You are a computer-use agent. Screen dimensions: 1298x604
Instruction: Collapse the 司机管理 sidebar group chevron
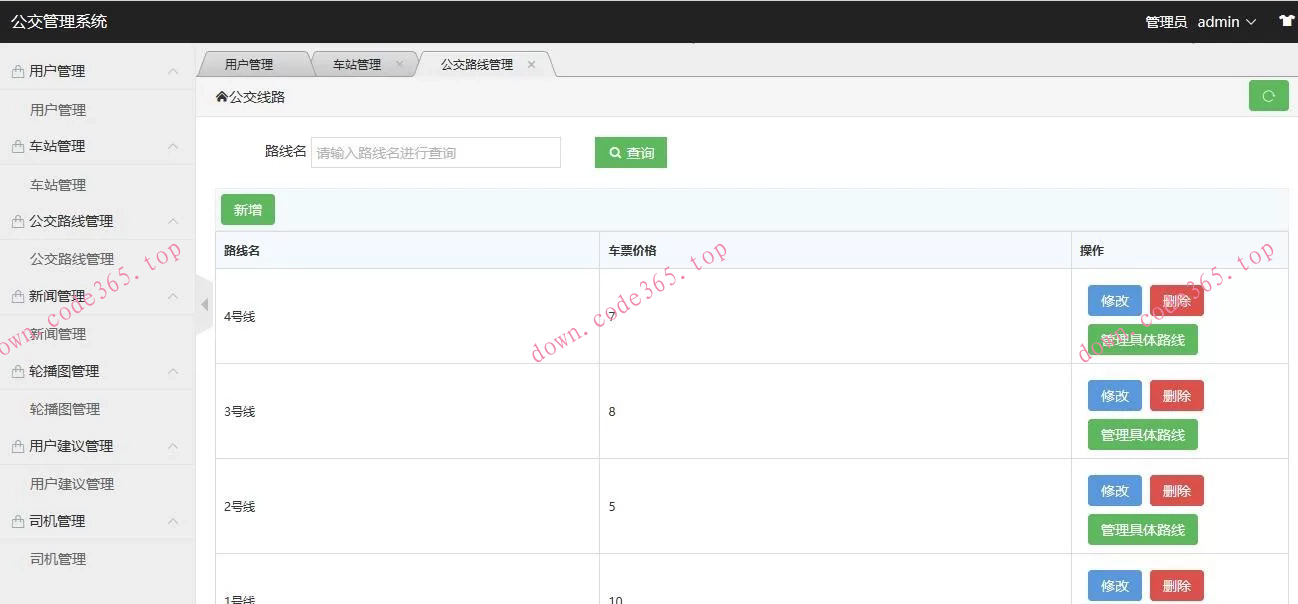click(173, 521)
